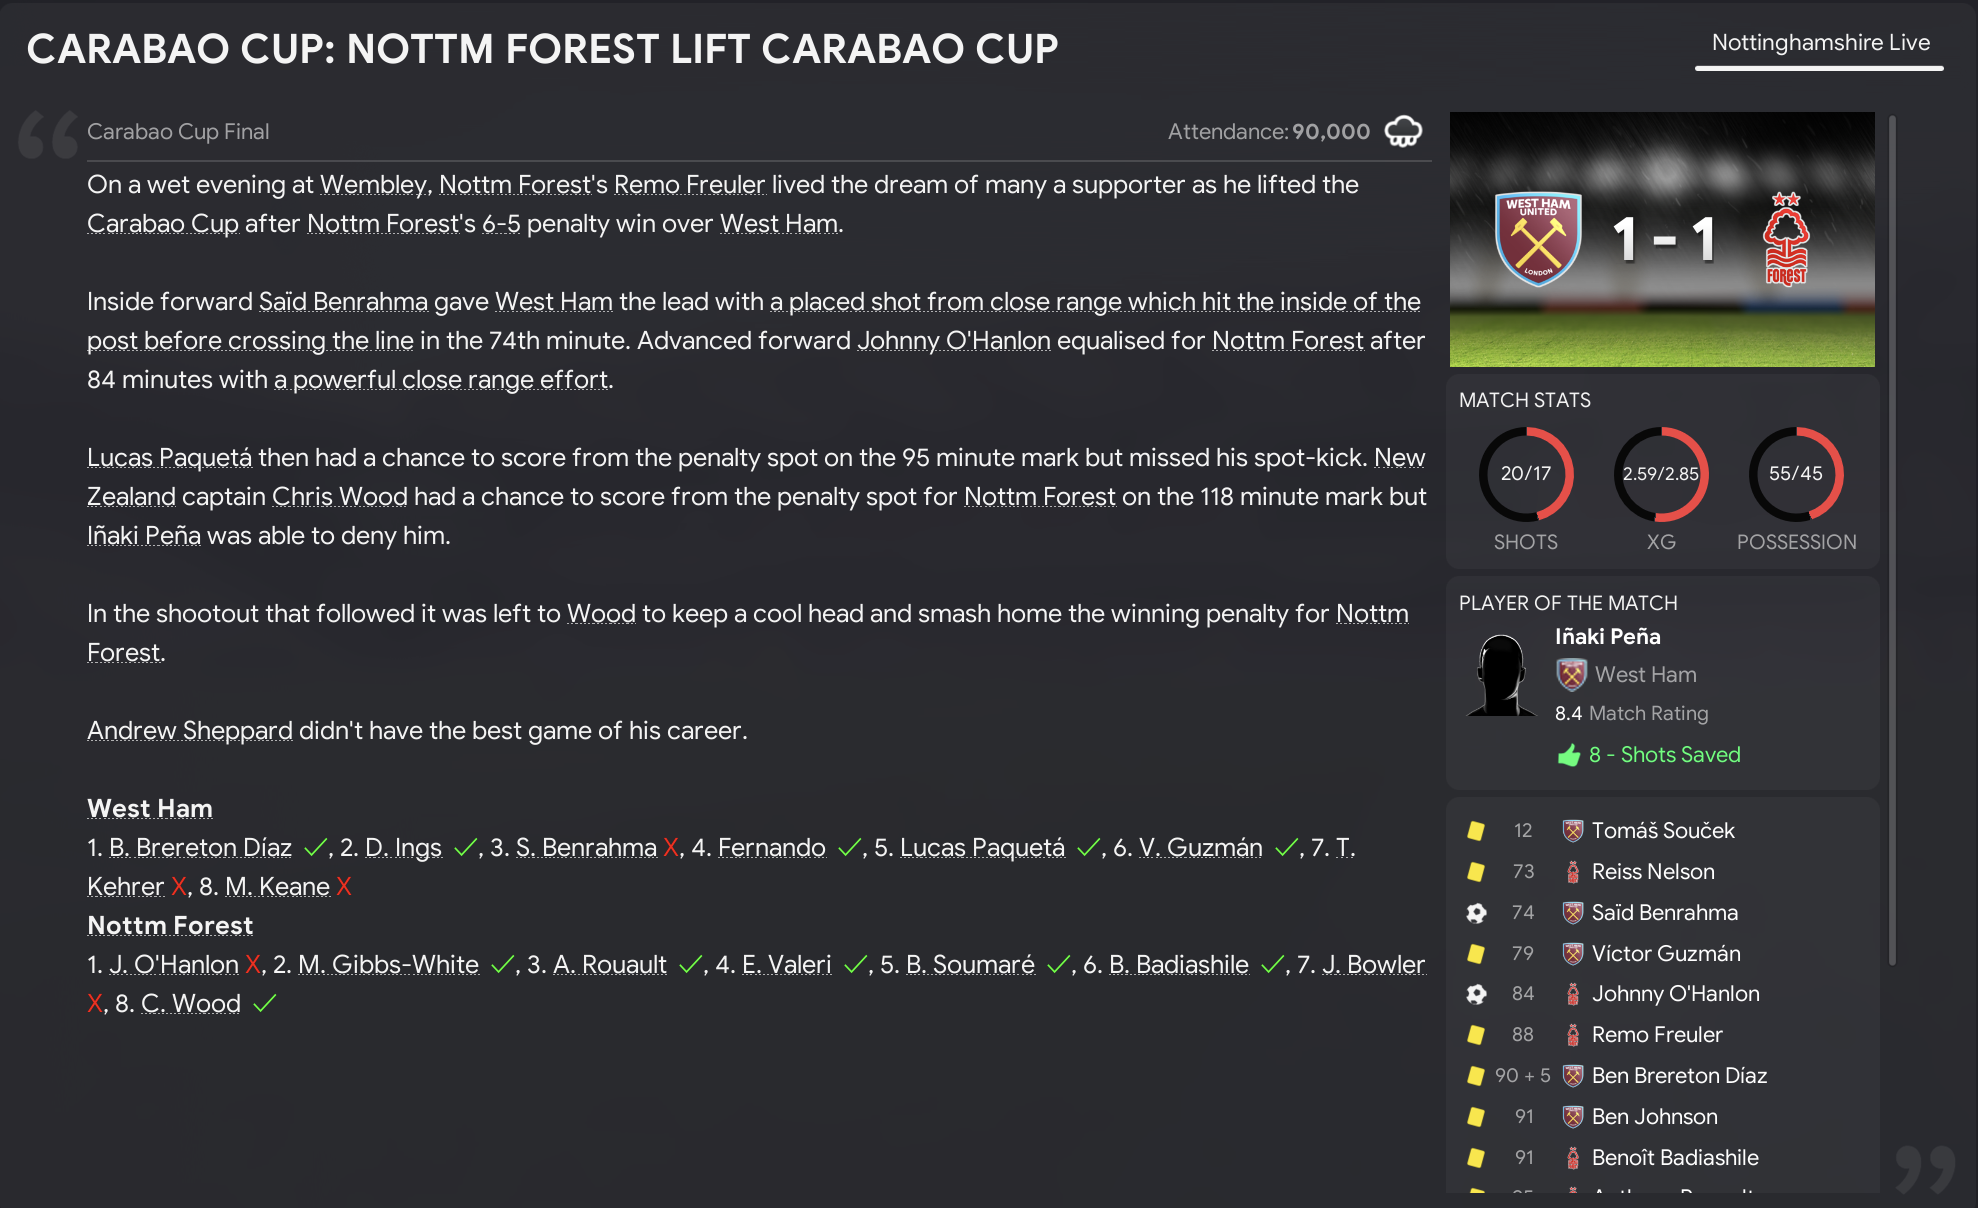Click the match events scrollbar
The image size is (1978, 1208).
[1892, 540]
